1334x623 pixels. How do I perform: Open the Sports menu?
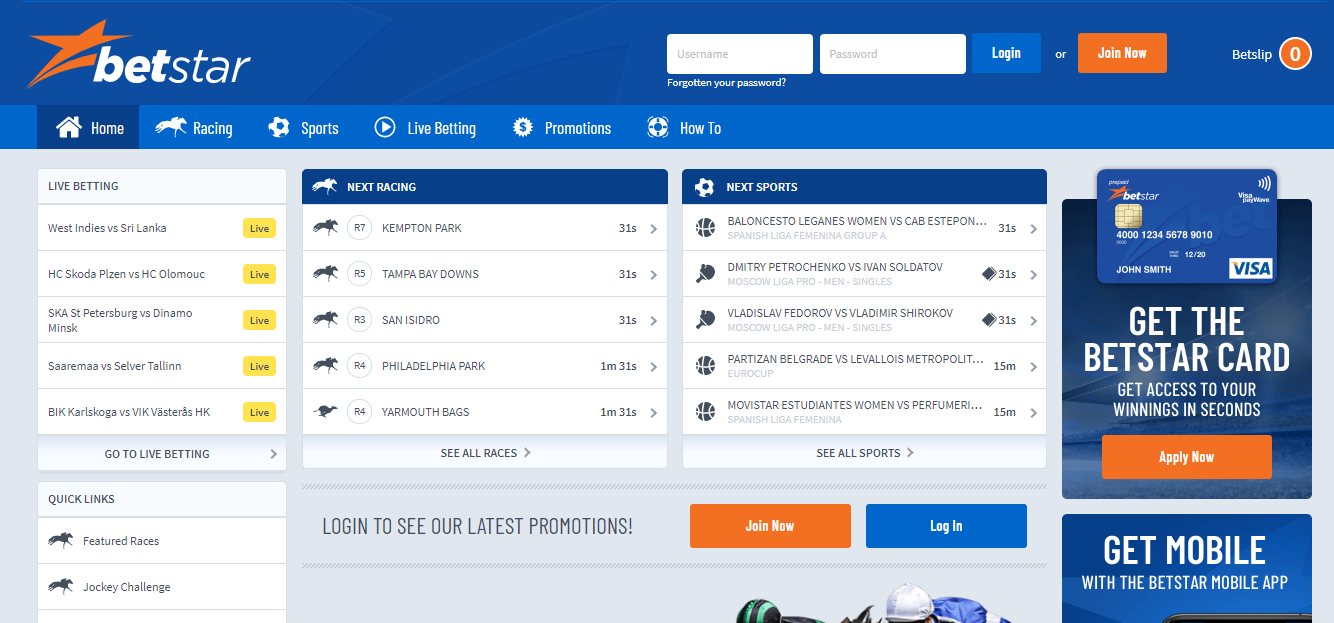point(304,127)
